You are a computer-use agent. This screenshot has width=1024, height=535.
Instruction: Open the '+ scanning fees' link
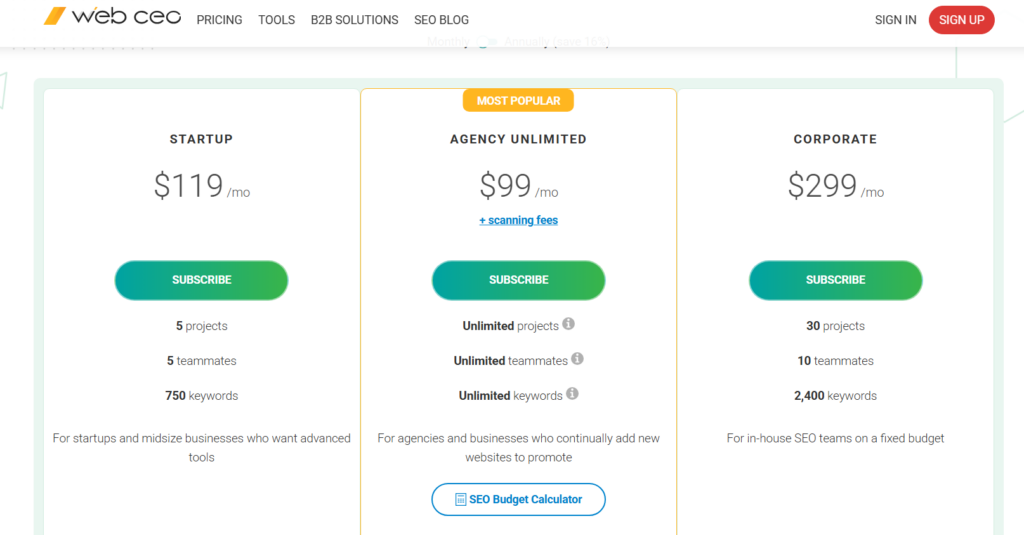(x=518, y=220)
